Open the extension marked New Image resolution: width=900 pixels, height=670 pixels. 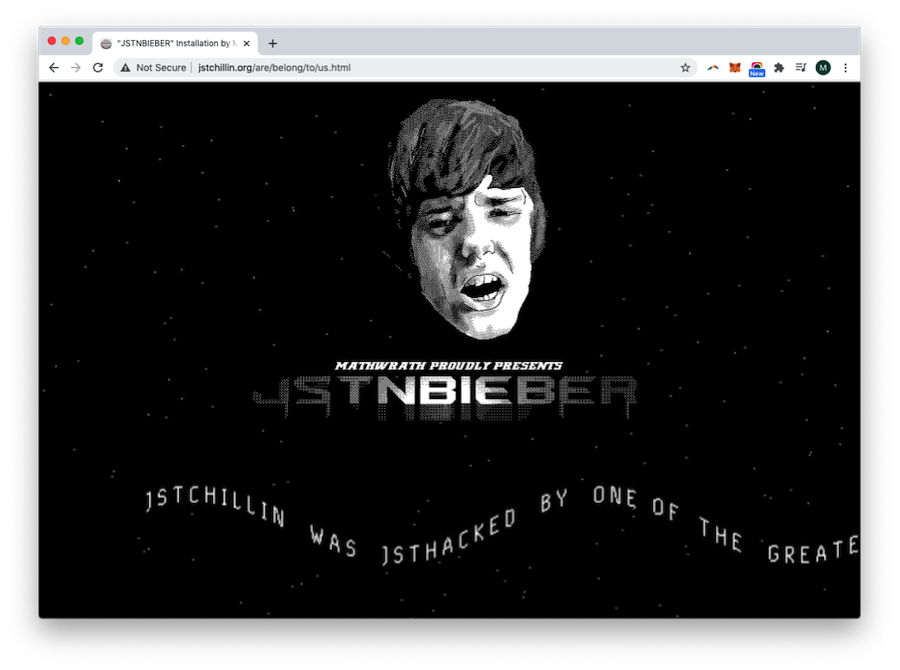757,69
